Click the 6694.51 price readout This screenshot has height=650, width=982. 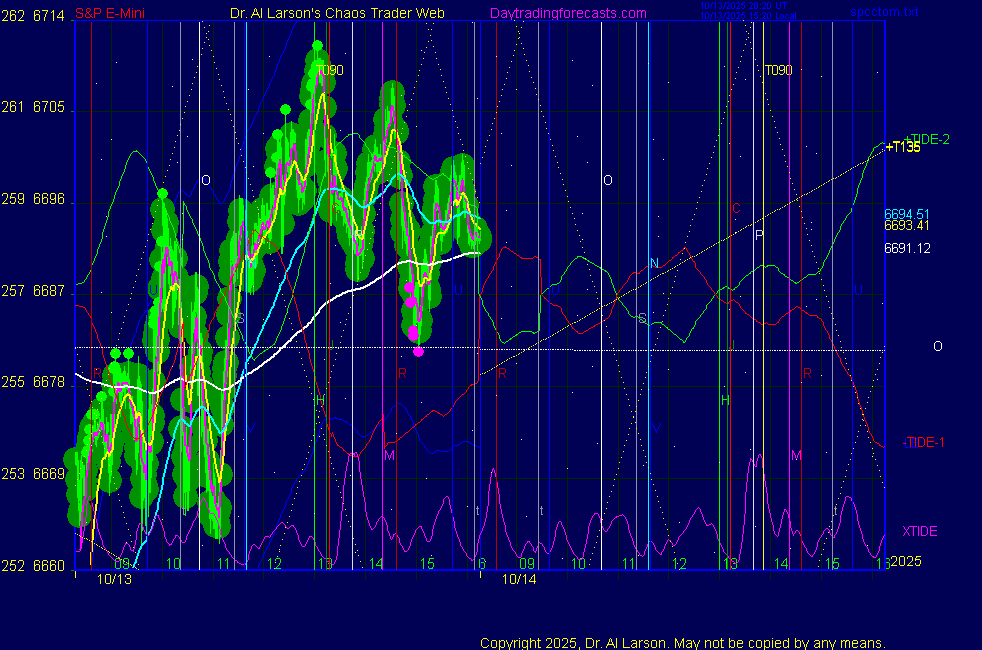click(x=907, y=214)
